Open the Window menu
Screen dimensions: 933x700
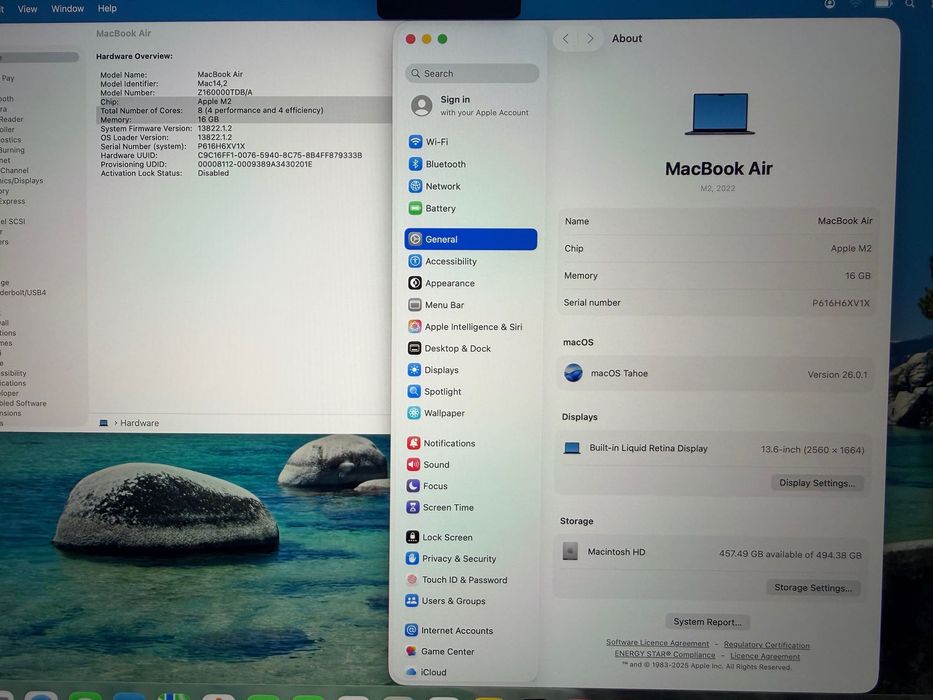(67, 9)
